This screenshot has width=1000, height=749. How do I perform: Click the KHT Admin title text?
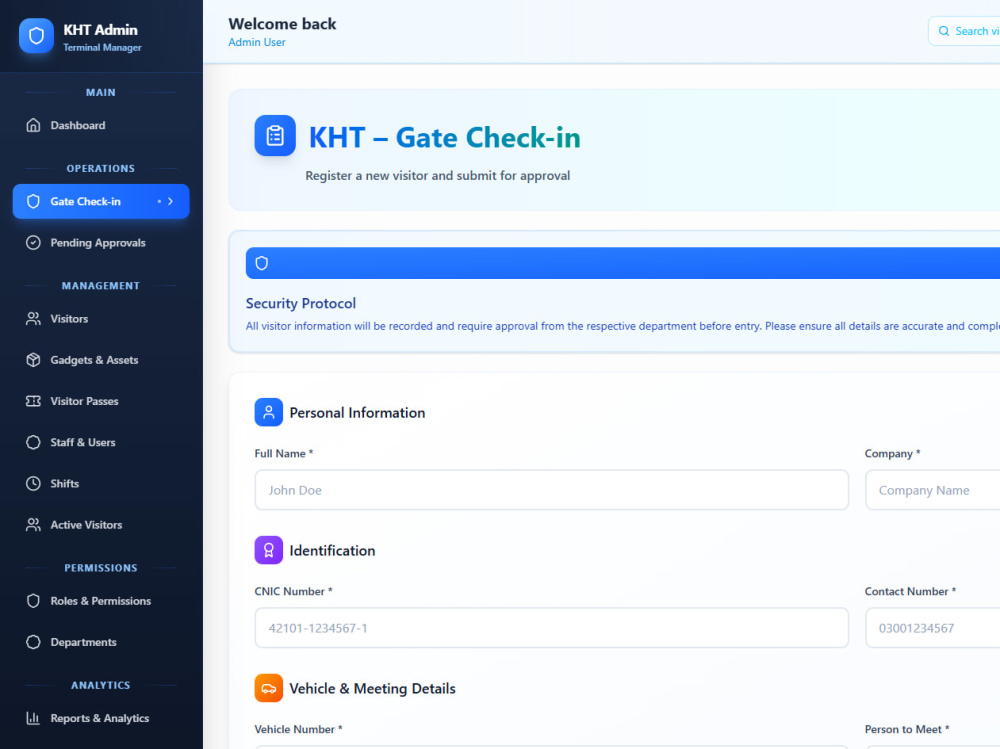pos(100,30)
